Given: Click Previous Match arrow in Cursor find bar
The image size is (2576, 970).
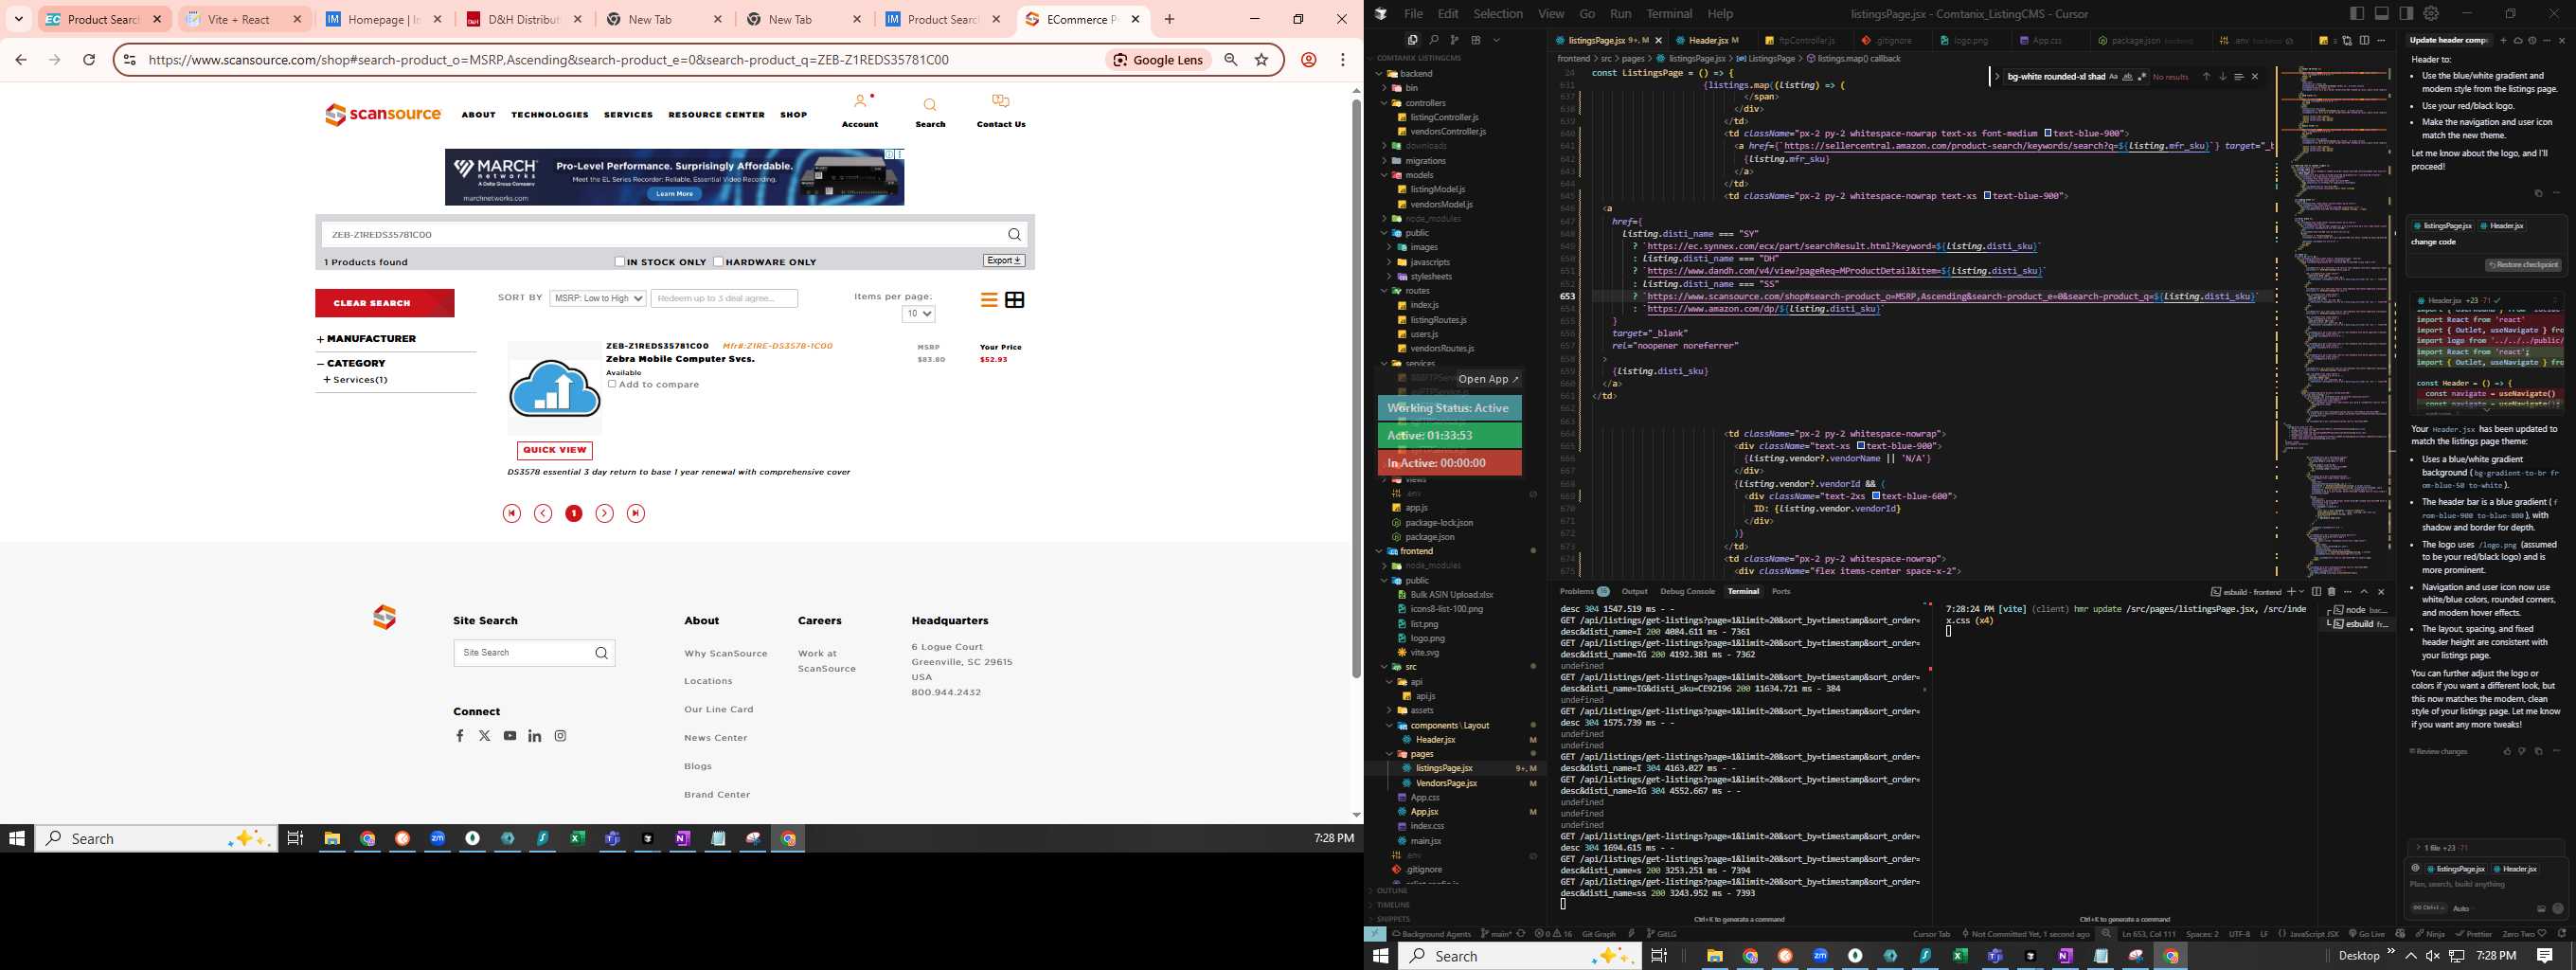Looking at the screenshot, I should [2206, 77].
